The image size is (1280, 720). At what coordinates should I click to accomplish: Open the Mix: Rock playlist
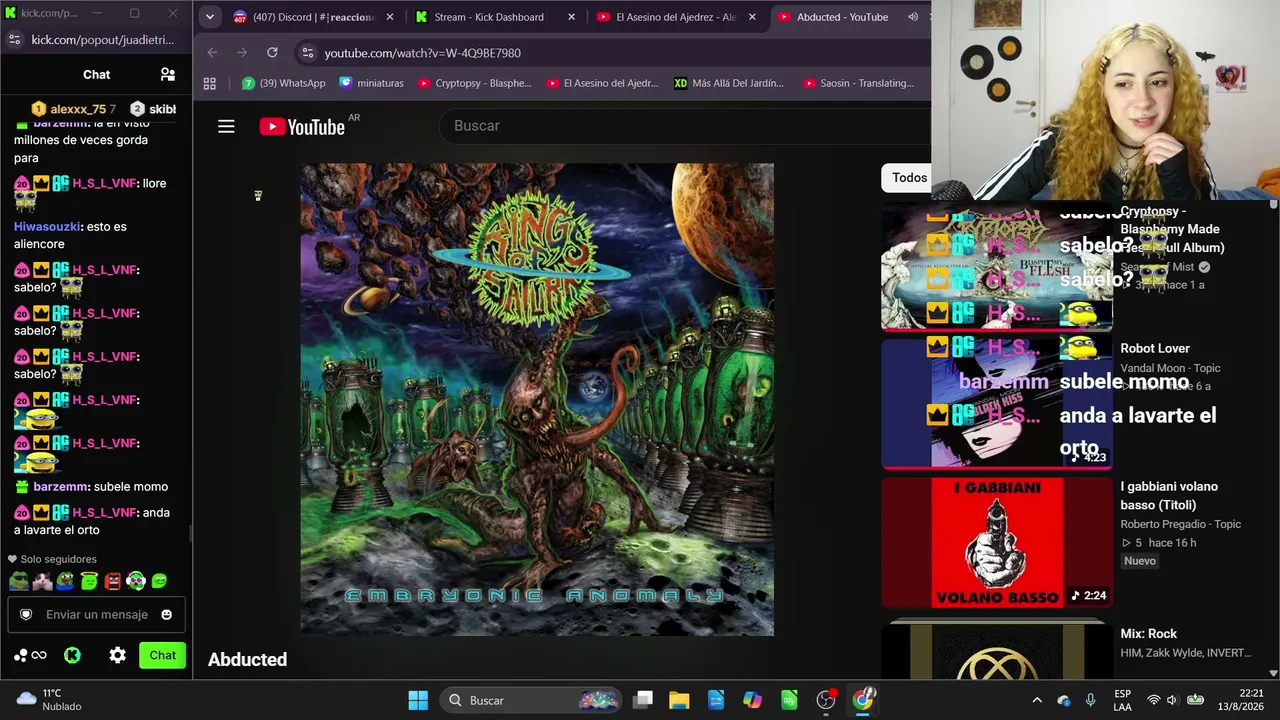coord(1148,634)
